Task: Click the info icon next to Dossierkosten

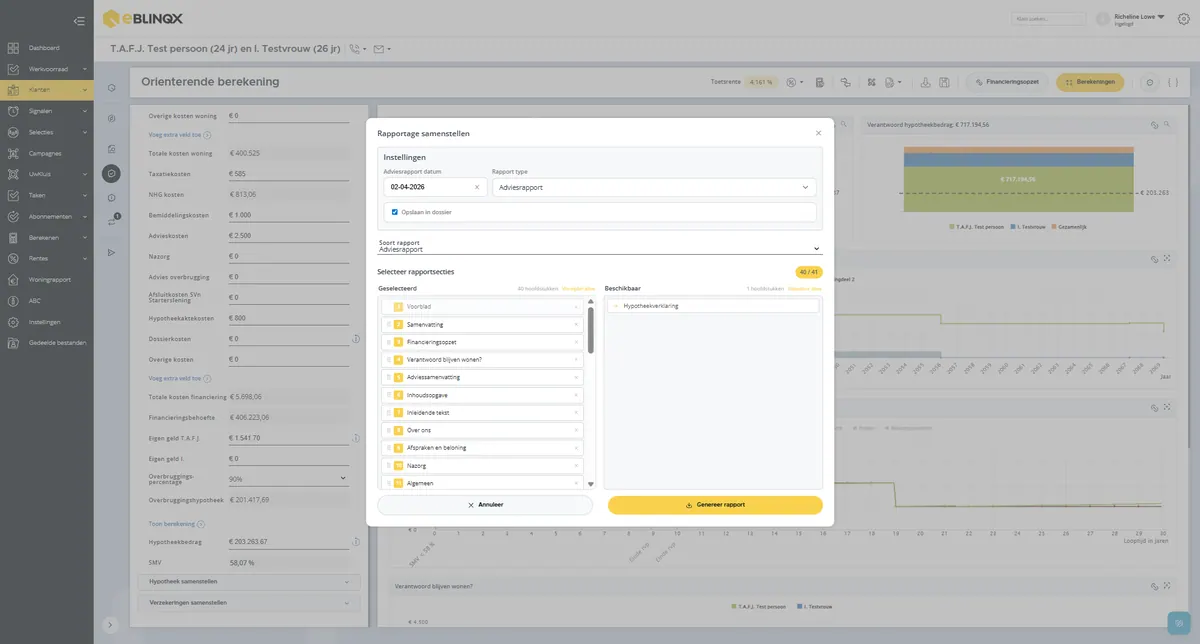Action: [x=357, y=339]
